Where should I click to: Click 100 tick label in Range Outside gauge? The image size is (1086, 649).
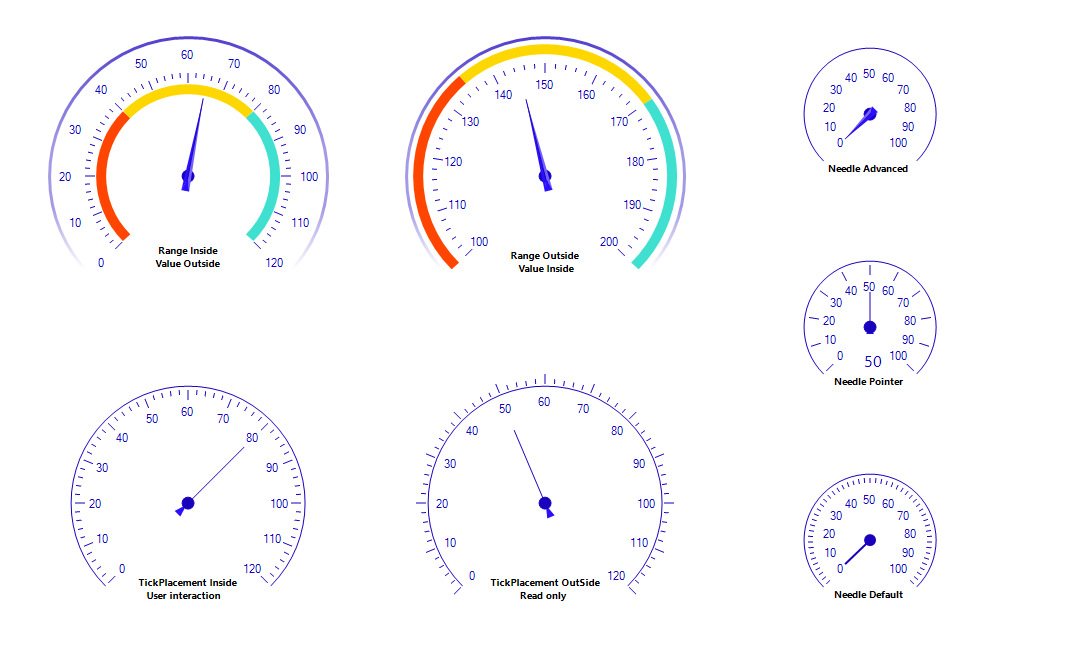[479, 242]
